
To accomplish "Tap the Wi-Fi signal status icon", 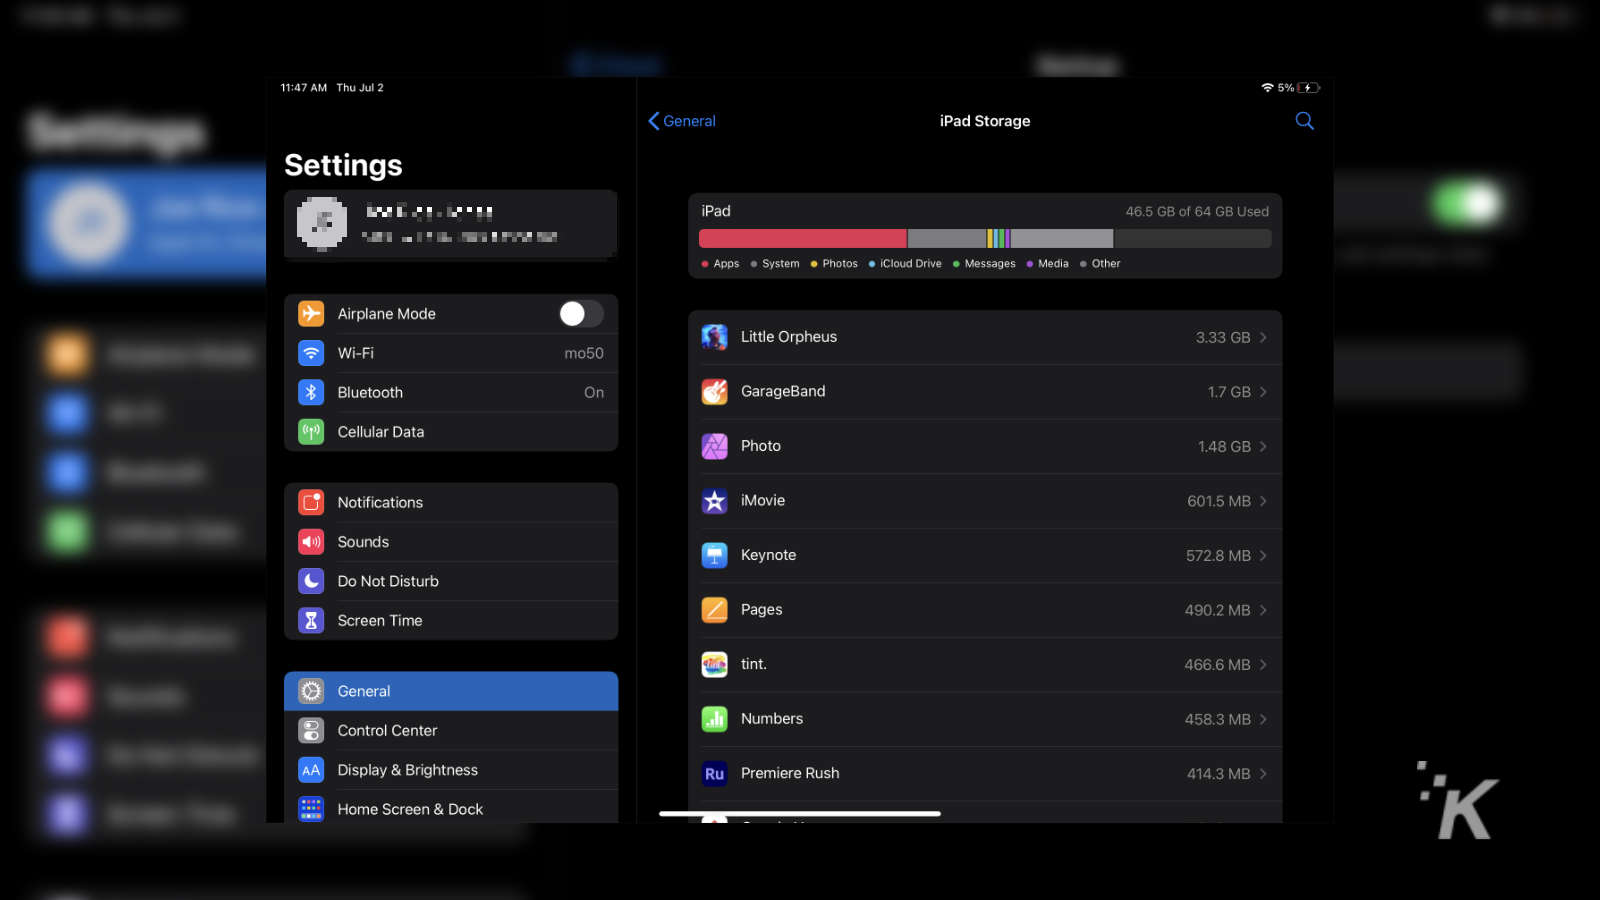I will pyautogui.click(x=1267, y=88).
